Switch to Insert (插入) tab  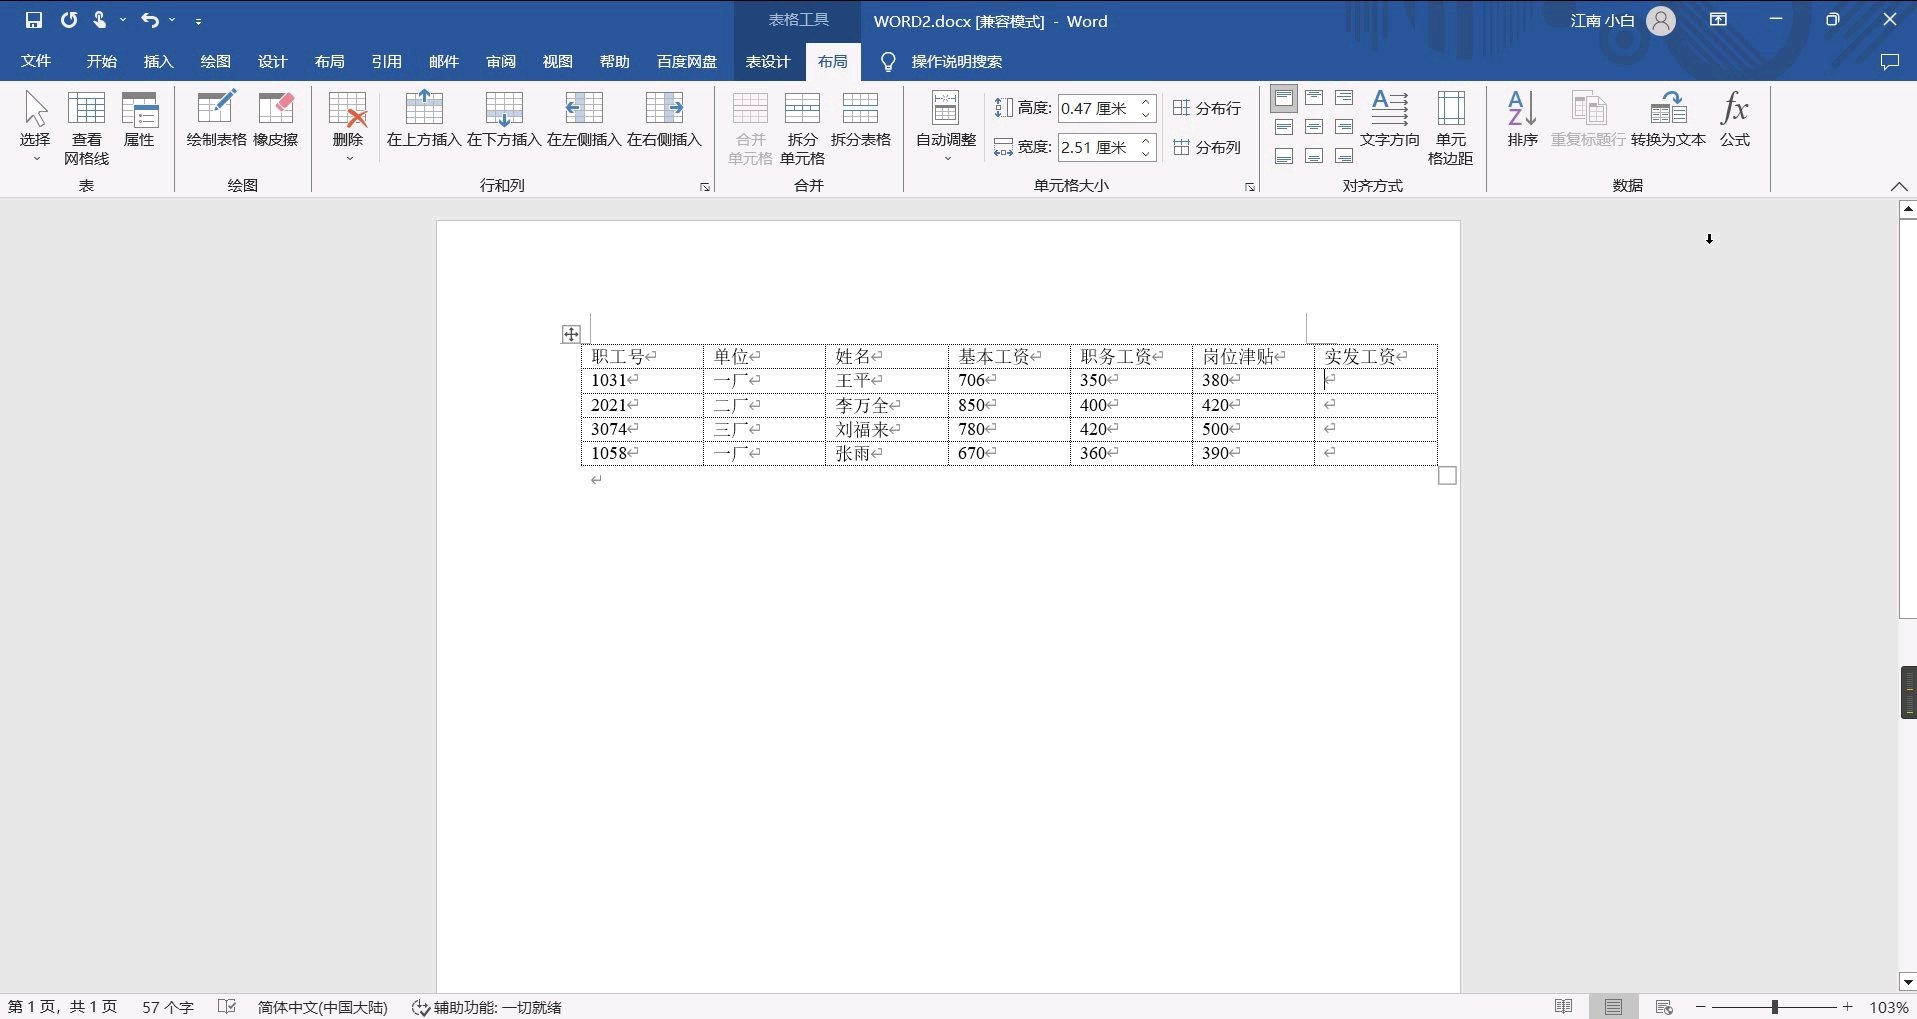tap(159, 62)
